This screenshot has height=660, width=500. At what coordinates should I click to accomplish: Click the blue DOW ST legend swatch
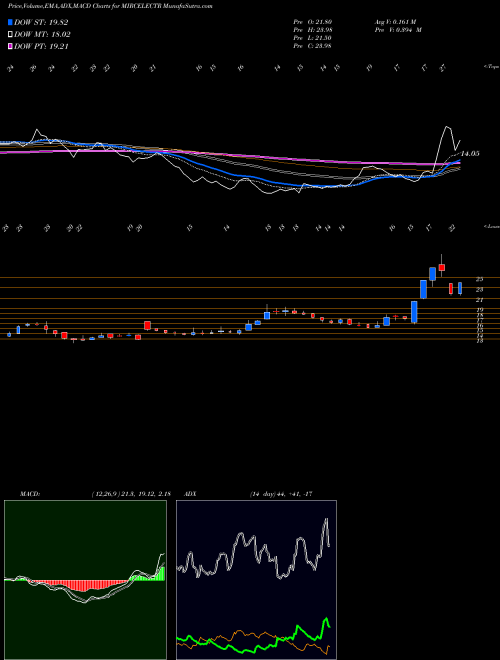coord(11,22)
